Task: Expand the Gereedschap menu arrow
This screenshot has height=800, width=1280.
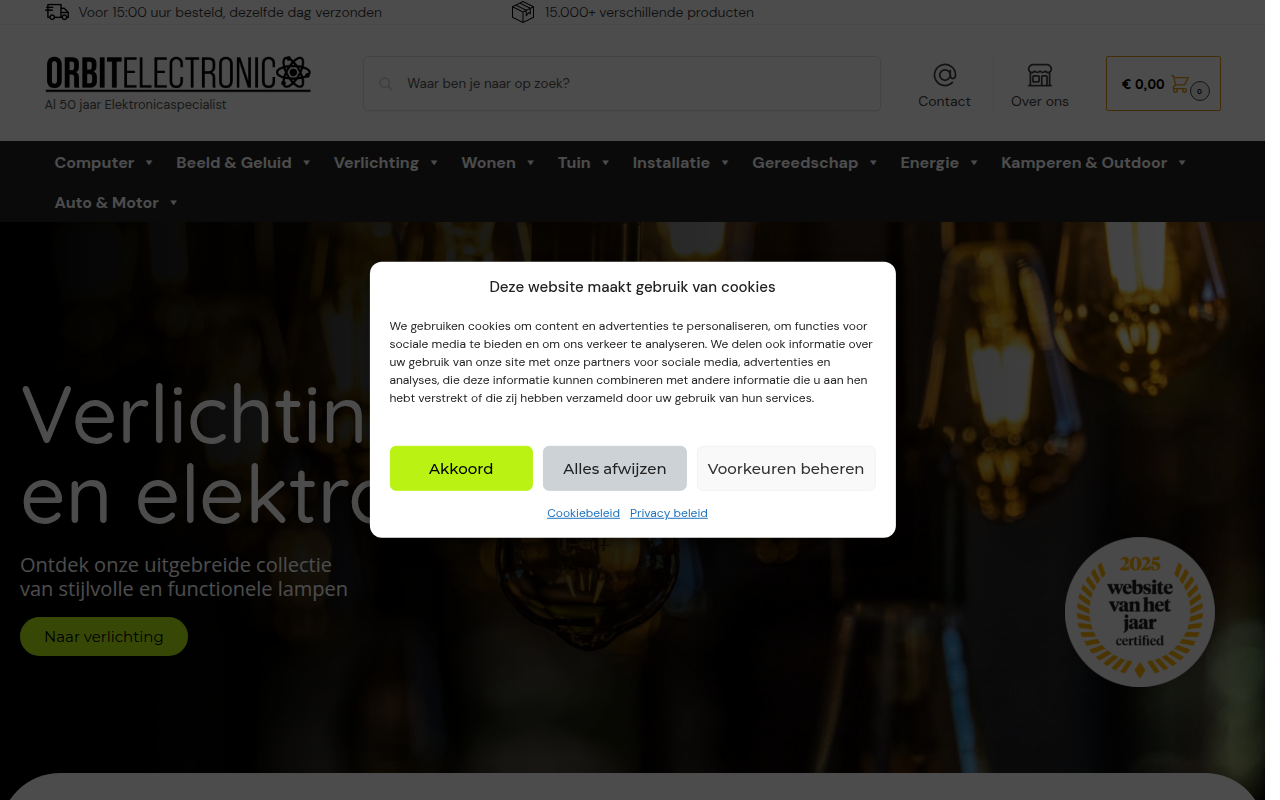Action: 873,163
